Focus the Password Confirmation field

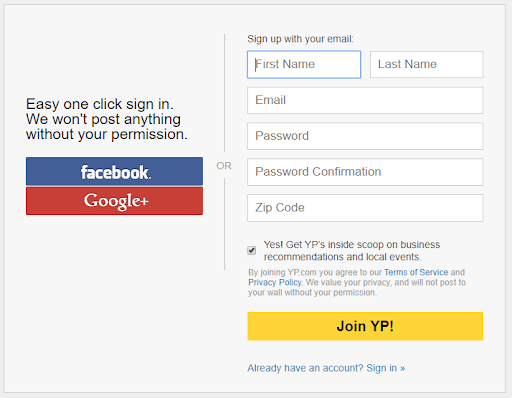click(x=365, y=172)
